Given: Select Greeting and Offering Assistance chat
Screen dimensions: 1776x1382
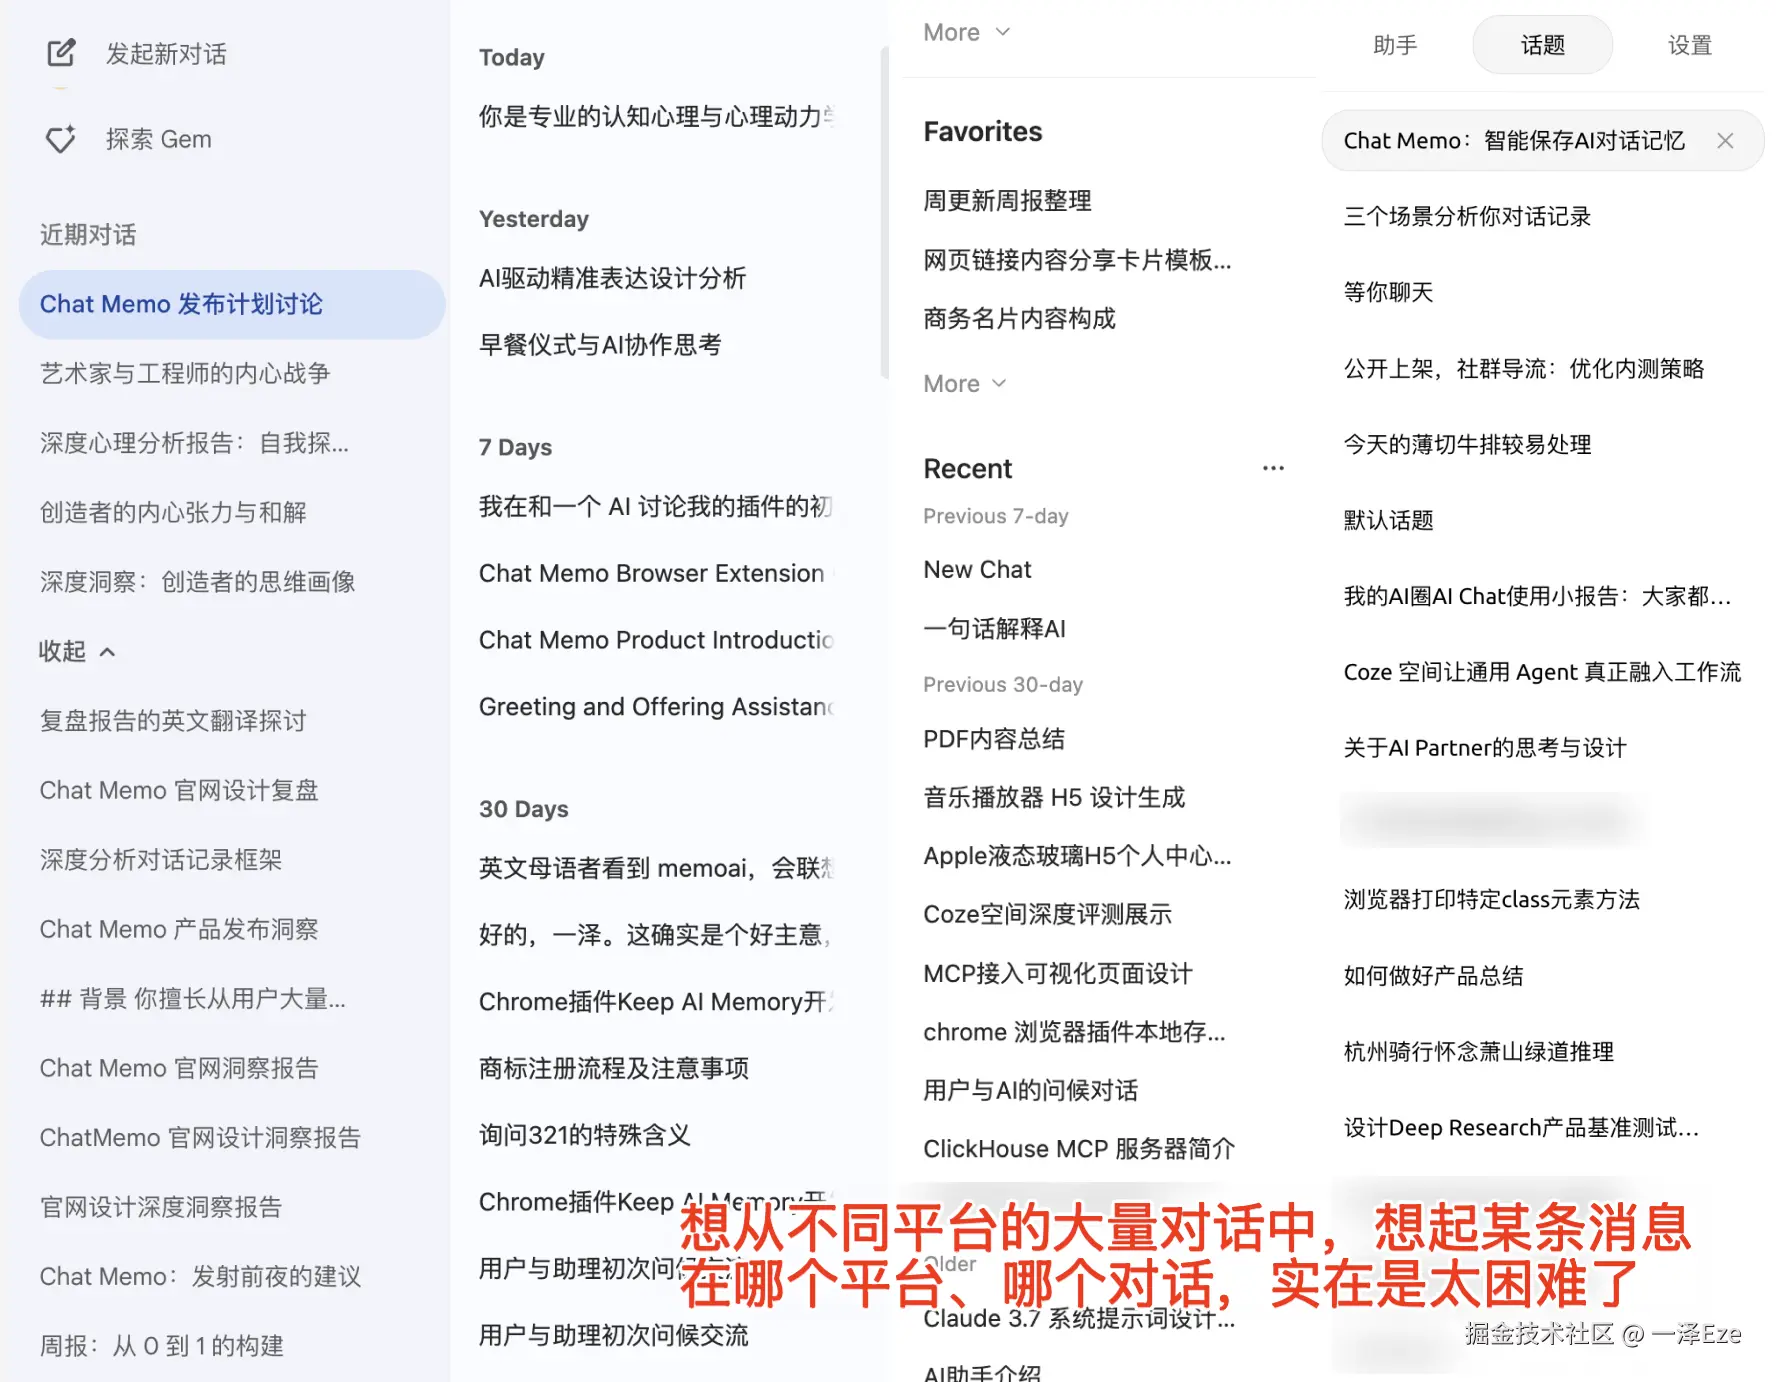Looking at the screenshot, I should pyautogui.click(x=656, y=707).
